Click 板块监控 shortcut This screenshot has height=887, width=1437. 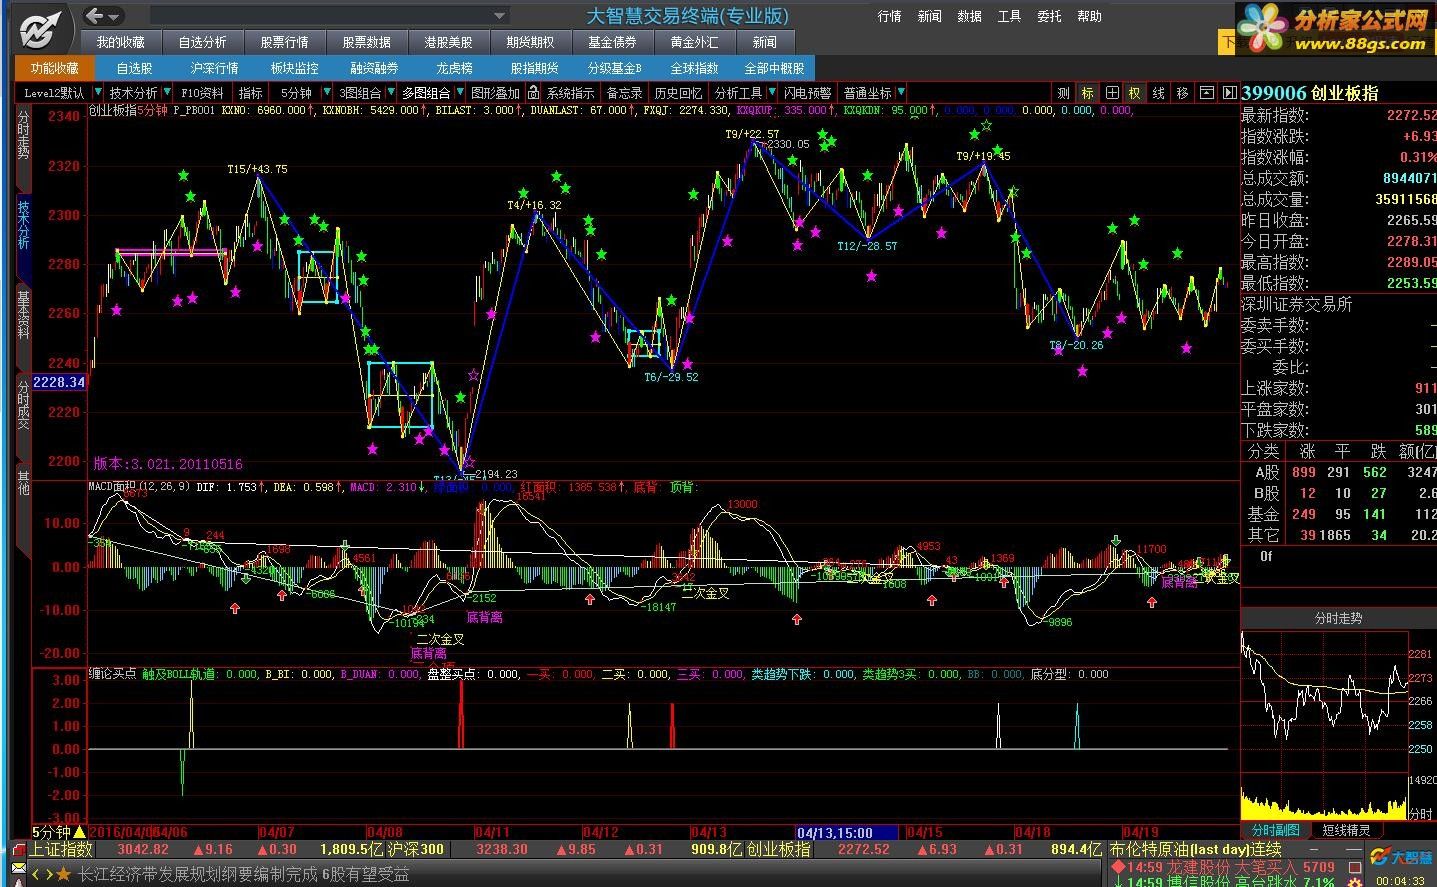(294, 68)
